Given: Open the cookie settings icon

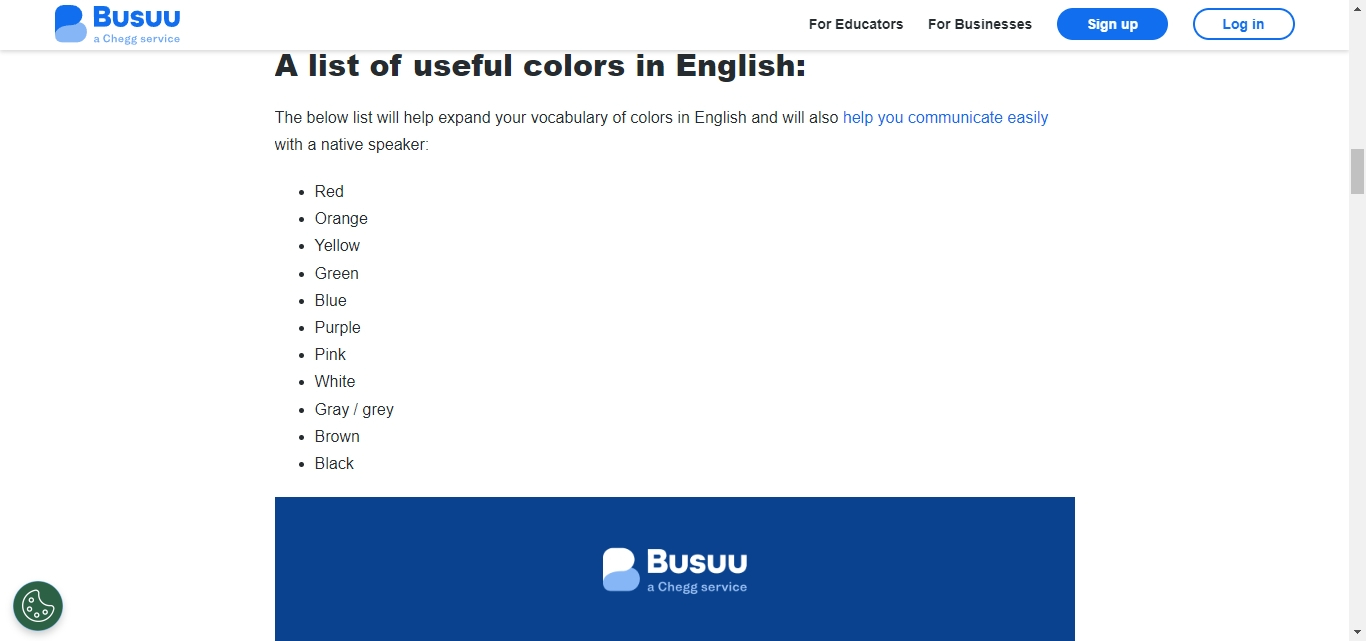Looking at the screenshot, I should 38,606.
